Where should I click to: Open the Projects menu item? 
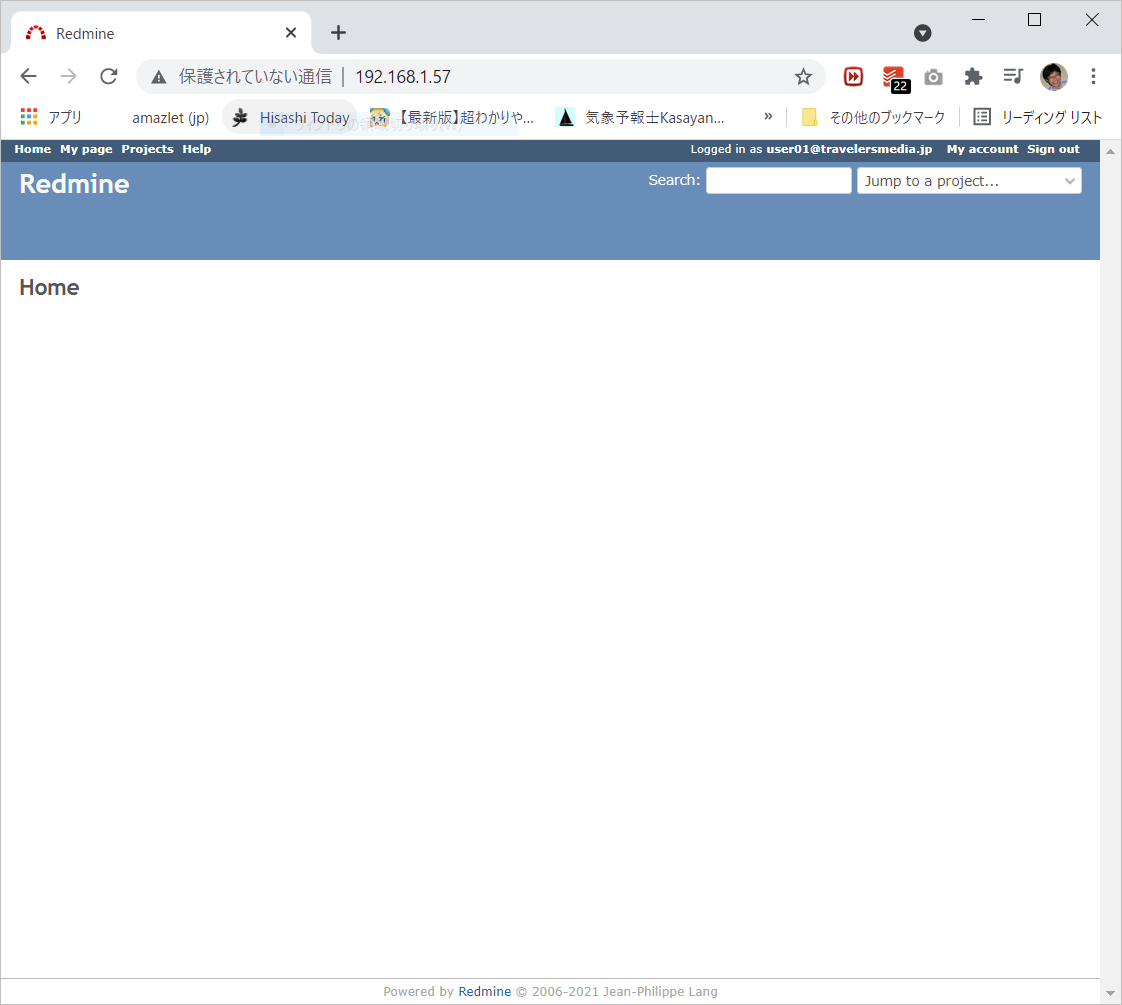[147, 149]
